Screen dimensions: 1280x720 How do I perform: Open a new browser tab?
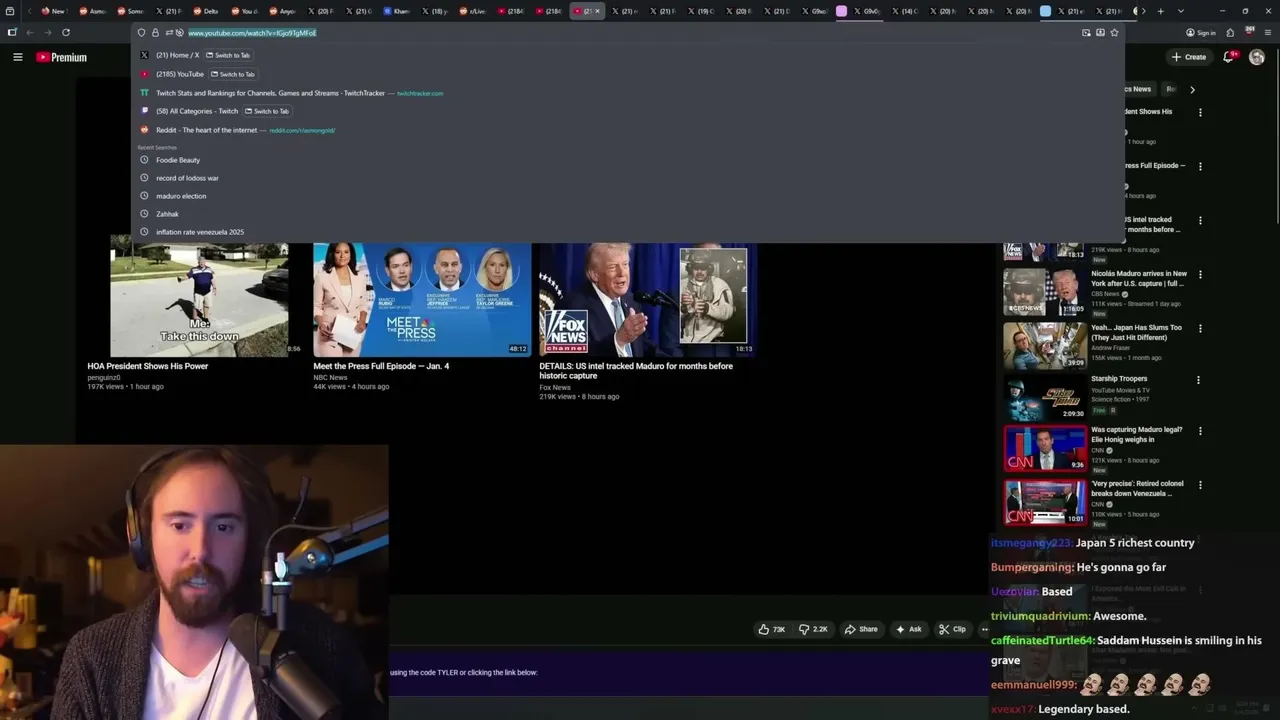coord(1160,11)
